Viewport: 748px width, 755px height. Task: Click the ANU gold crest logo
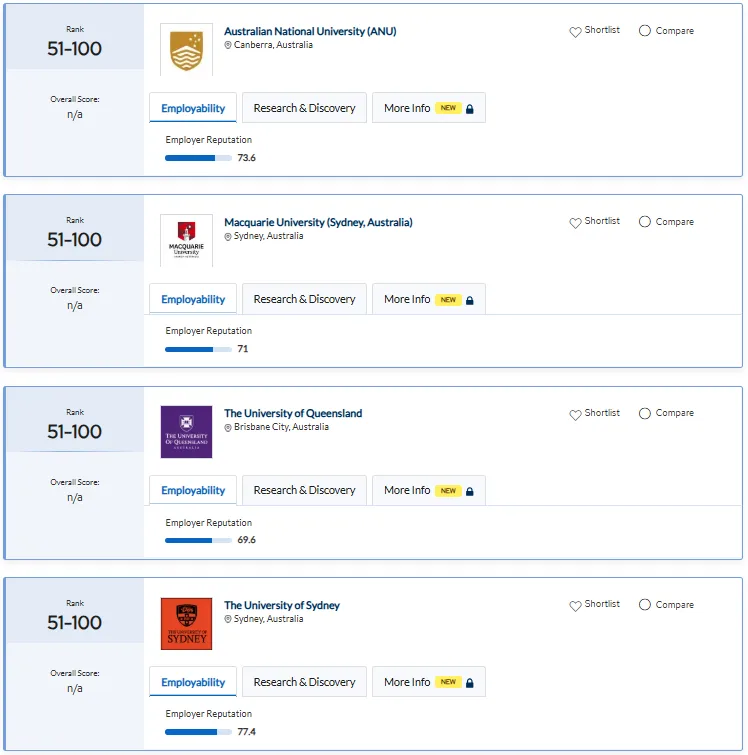(x=186, y=50)
